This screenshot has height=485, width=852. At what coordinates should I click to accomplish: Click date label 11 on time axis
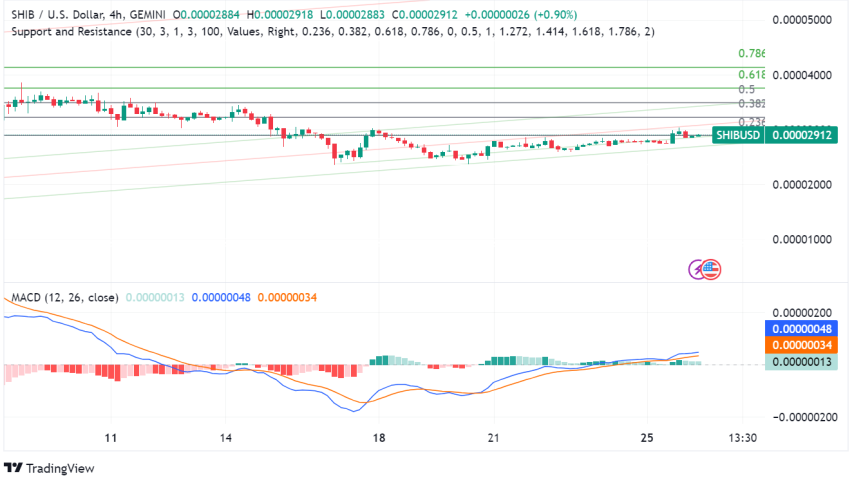[x=111, y=438]
